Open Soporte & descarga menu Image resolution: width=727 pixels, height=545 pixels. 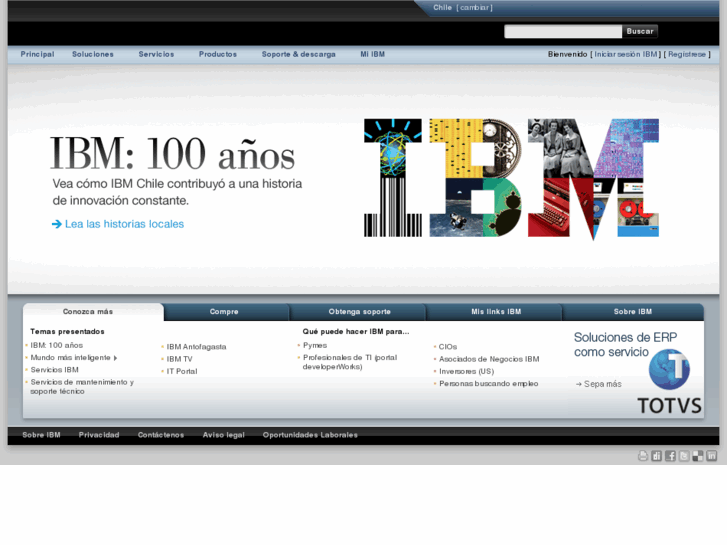point(299,54)
